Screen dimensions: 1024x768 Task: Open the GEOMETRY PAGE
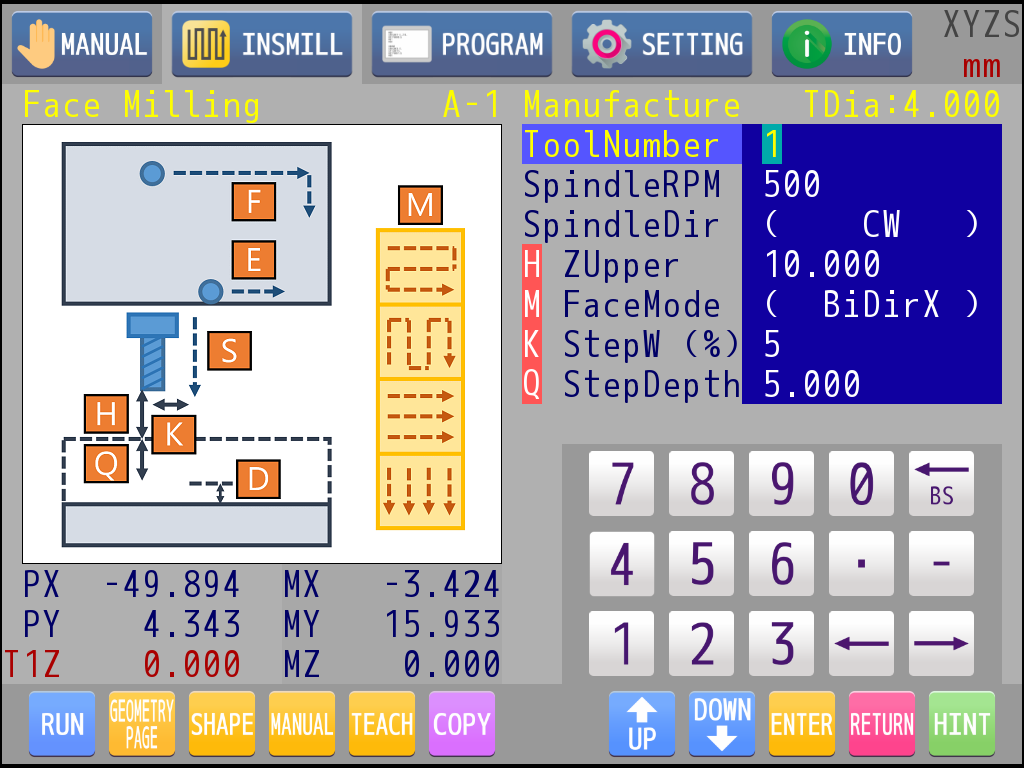[x=142, y=724]
